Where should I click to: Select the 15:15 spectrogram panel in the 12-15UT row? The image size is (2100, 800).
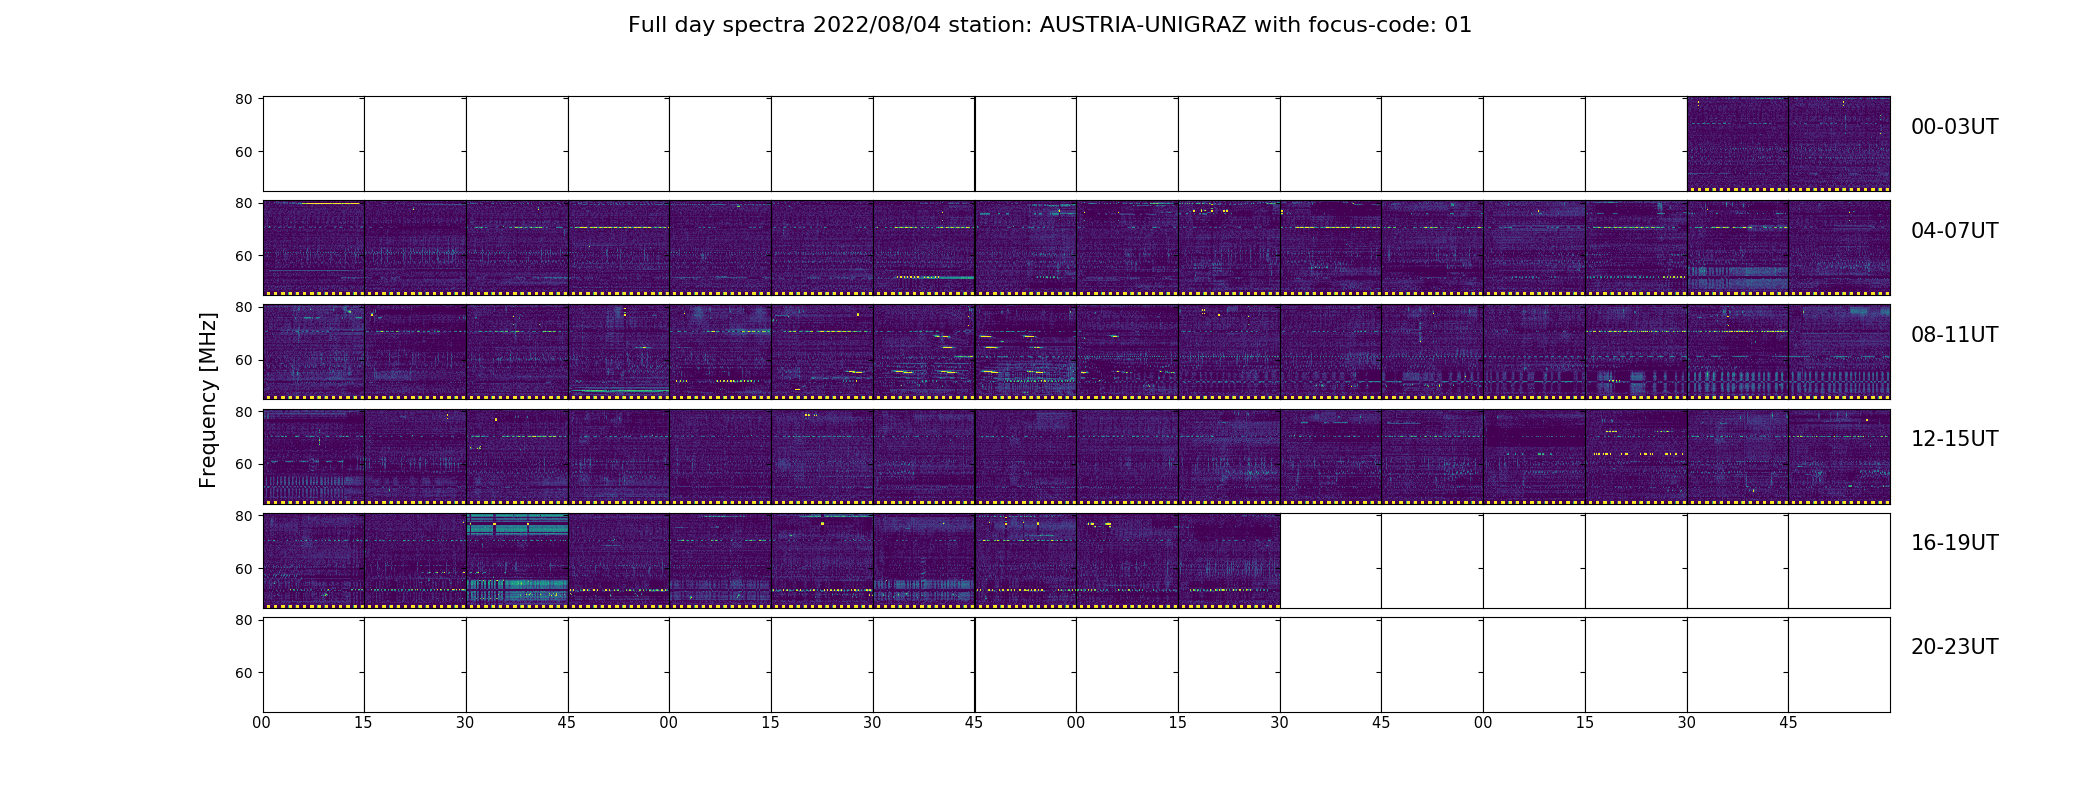[x=1636, y=456]
